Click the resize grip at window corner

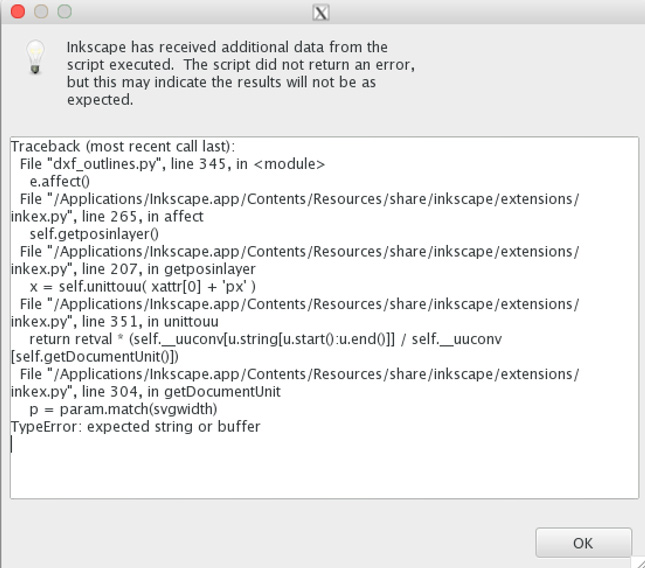pos(638,562)
